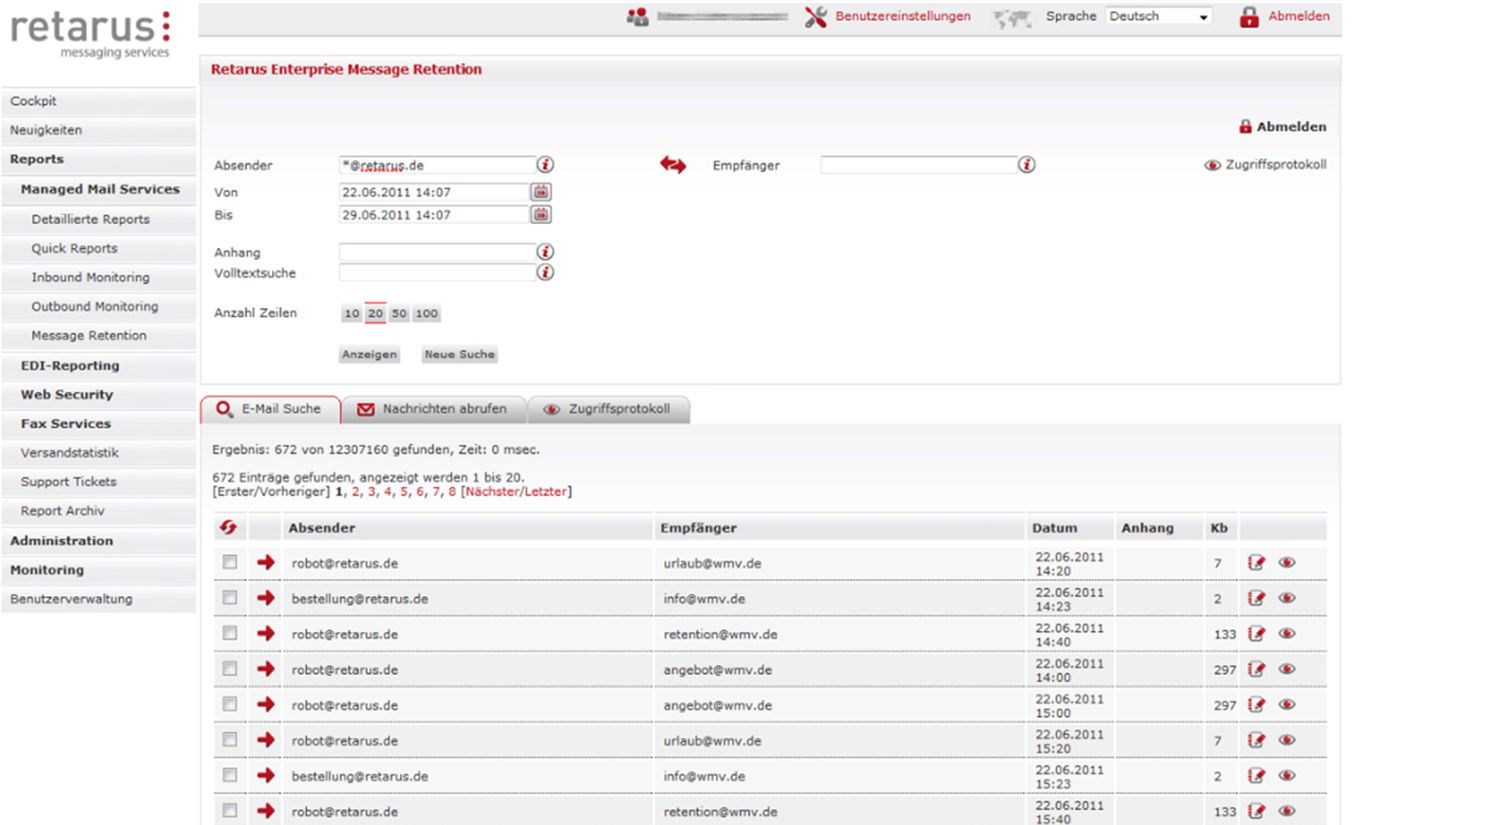
Task: Tick checkbox for info@wmv.de 15:23 row
Action: click(230, 775)
